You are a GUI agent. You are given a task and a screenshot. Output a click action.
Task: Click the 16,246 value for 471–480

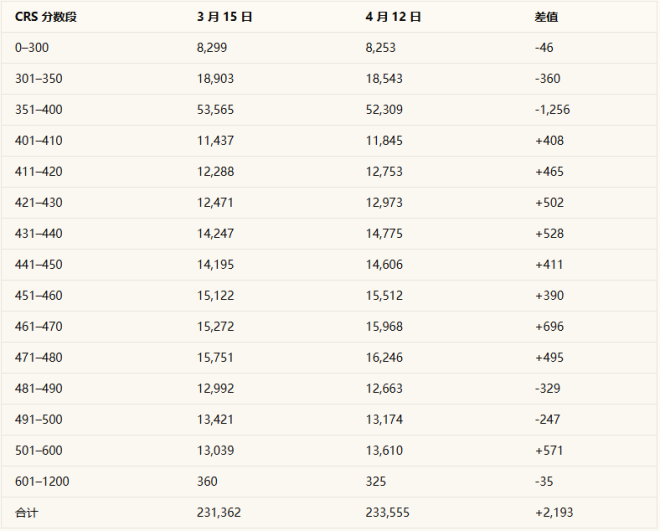pos(385,357)
